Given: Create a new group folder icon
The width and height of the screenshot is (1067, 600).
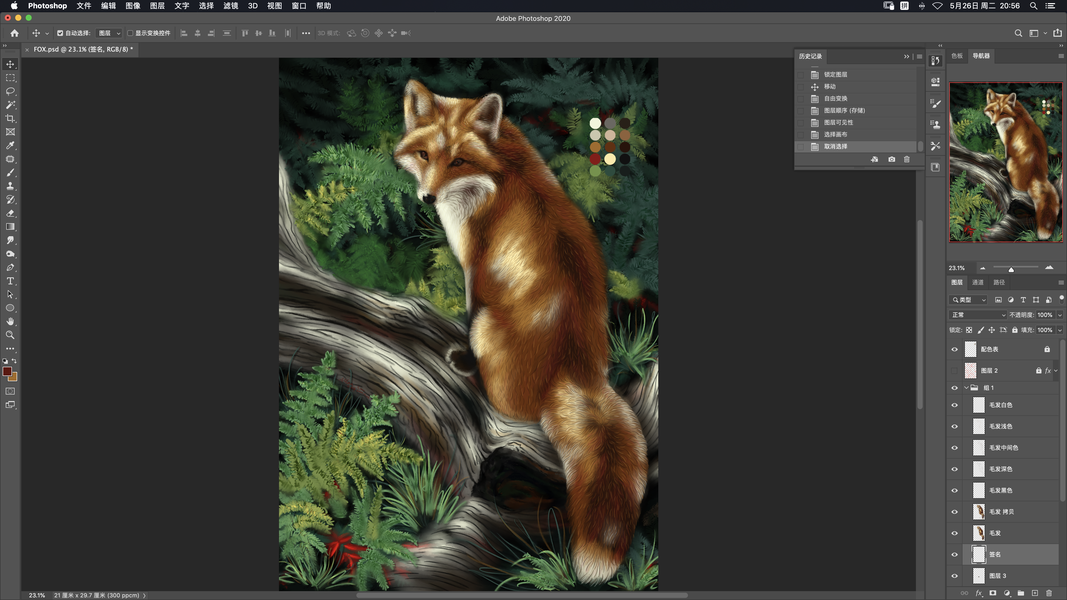Looking at the screenshot, I should click(x=1021, y=593).
